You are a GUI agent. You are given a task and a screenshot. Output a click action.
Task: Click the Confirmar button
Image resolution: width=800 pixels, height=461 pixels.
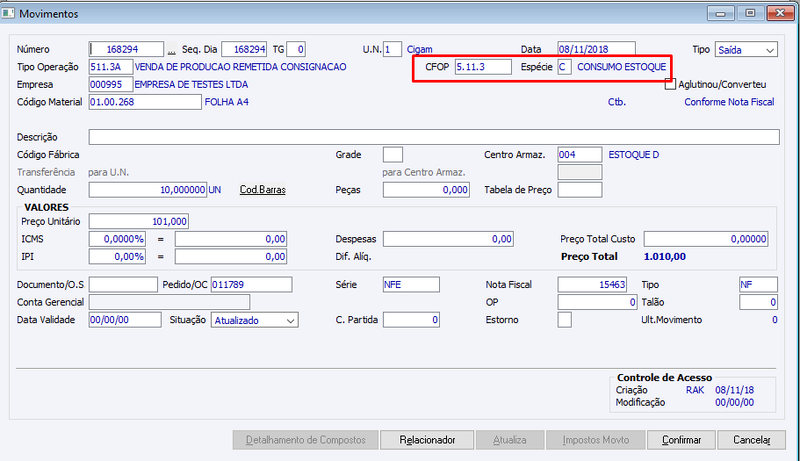click(681, 440)
